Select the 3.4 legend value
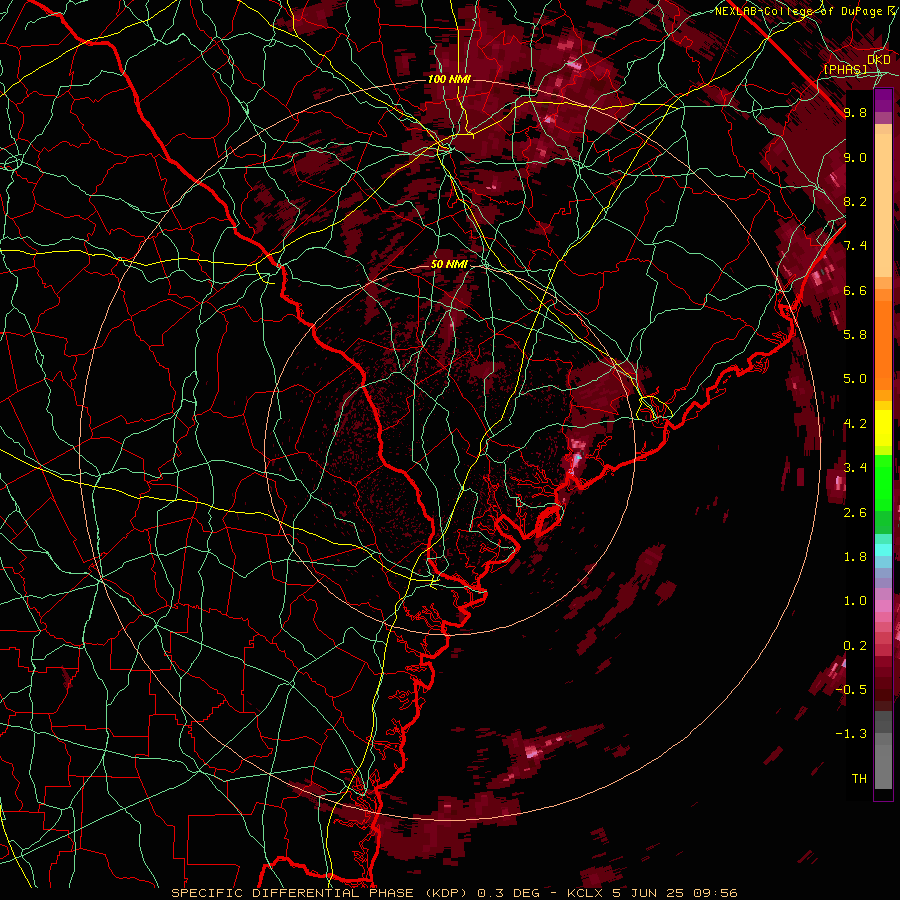Image resolution: width=900 pixels, height=900 pixels. click(x=855, y=467)
